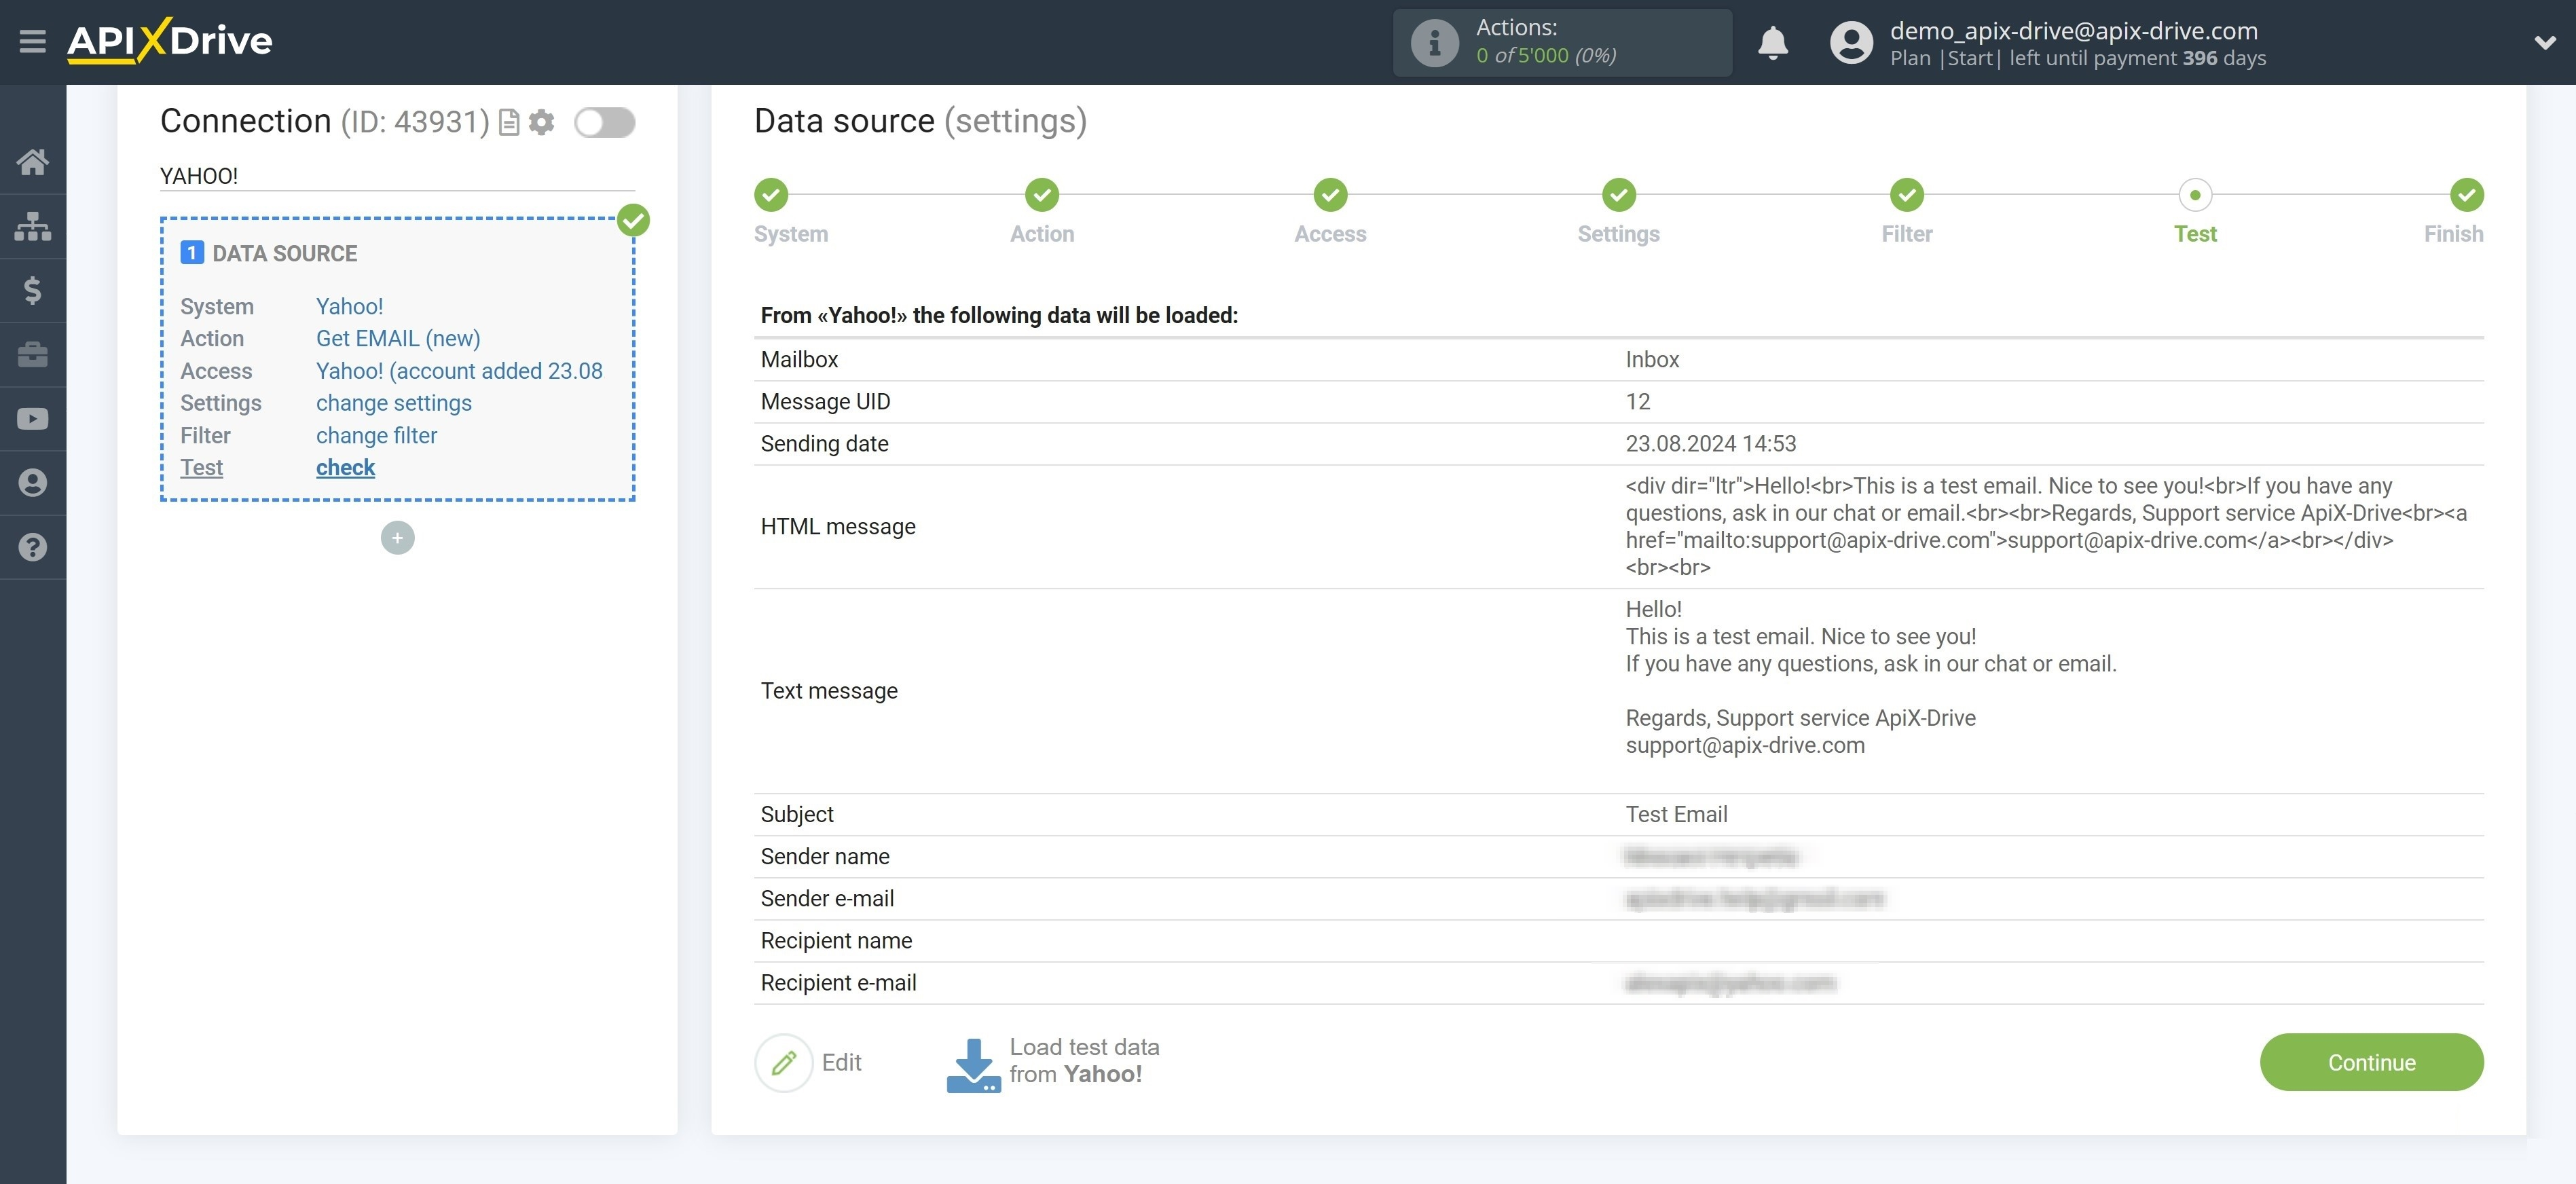The image size is (2576, 1184).
Task: Open the billing dollar sidebar icon
Action: 32,290
